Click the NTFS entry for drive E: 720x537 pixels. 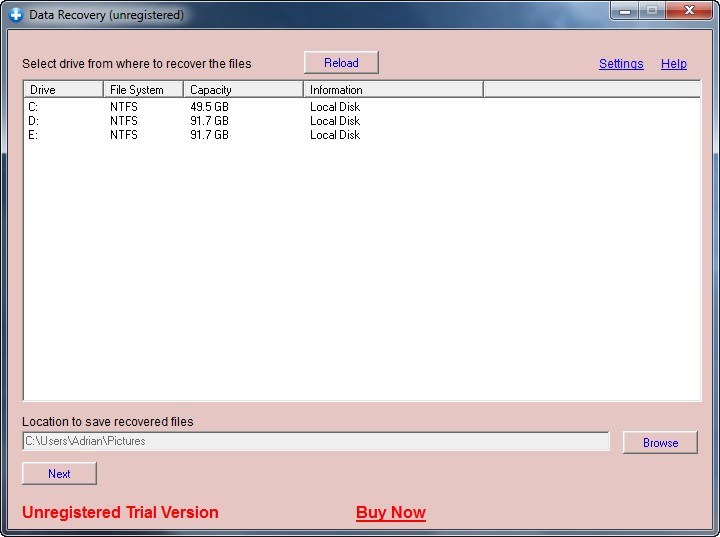tap(124, 135)
